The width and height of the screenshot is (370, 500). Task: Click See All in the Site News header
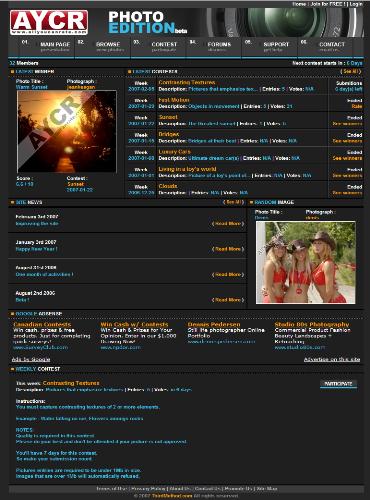[233, 202]
